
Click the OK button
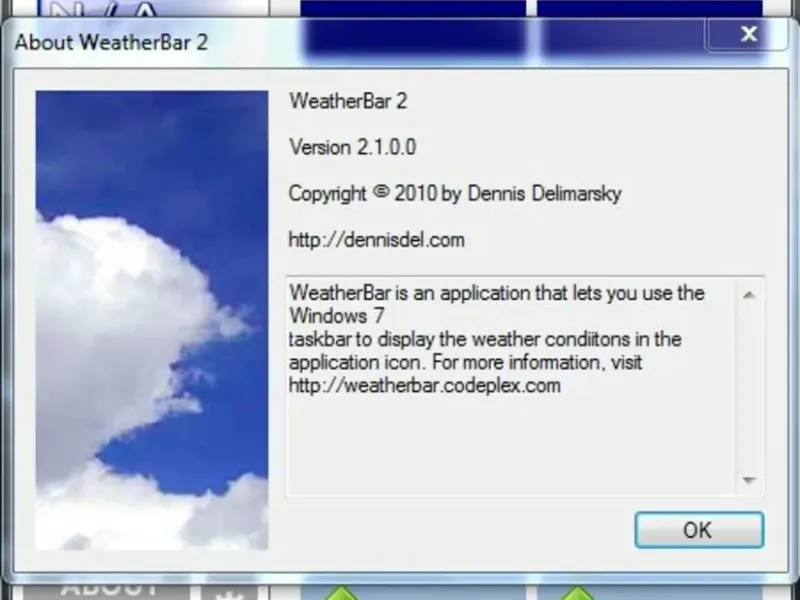699,530
